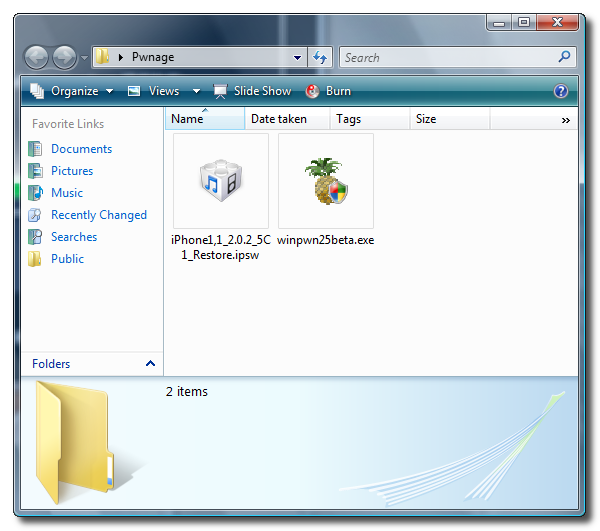This screenshot has width=600, height=531.
Task: Expand the Folders pane with the chevron
Action: [150, 363]
